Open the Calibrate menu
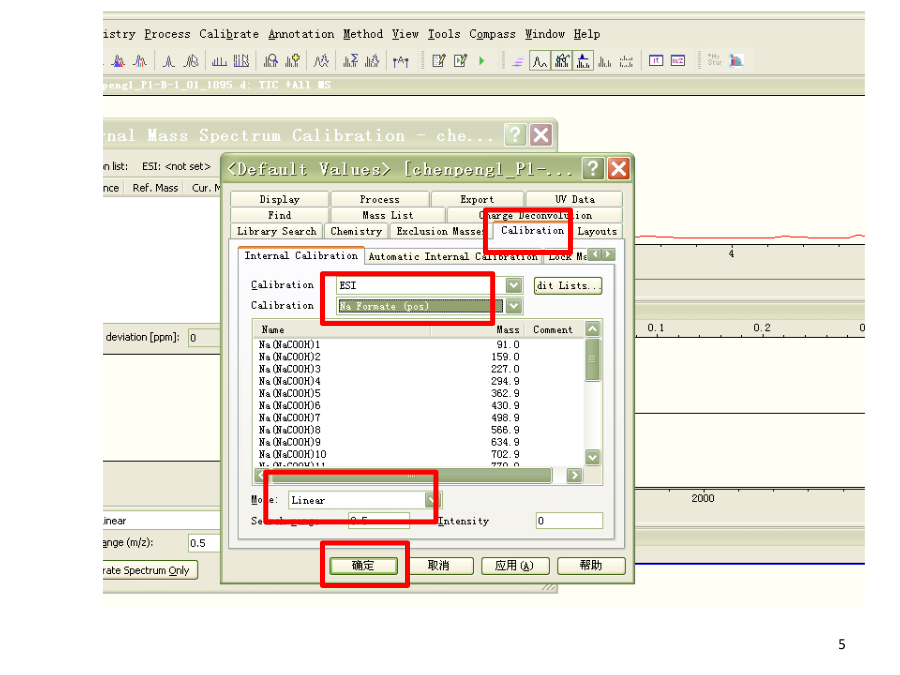The height and width of the screenshot is (675, 900). click(x=229, y=34)
